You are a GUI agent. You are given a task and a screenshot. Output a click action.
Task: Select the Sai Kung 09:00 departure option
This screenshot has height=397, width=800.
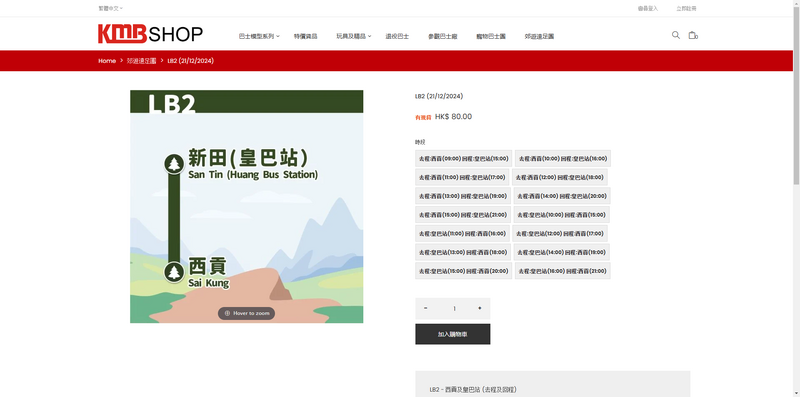(x=463, y=159)
